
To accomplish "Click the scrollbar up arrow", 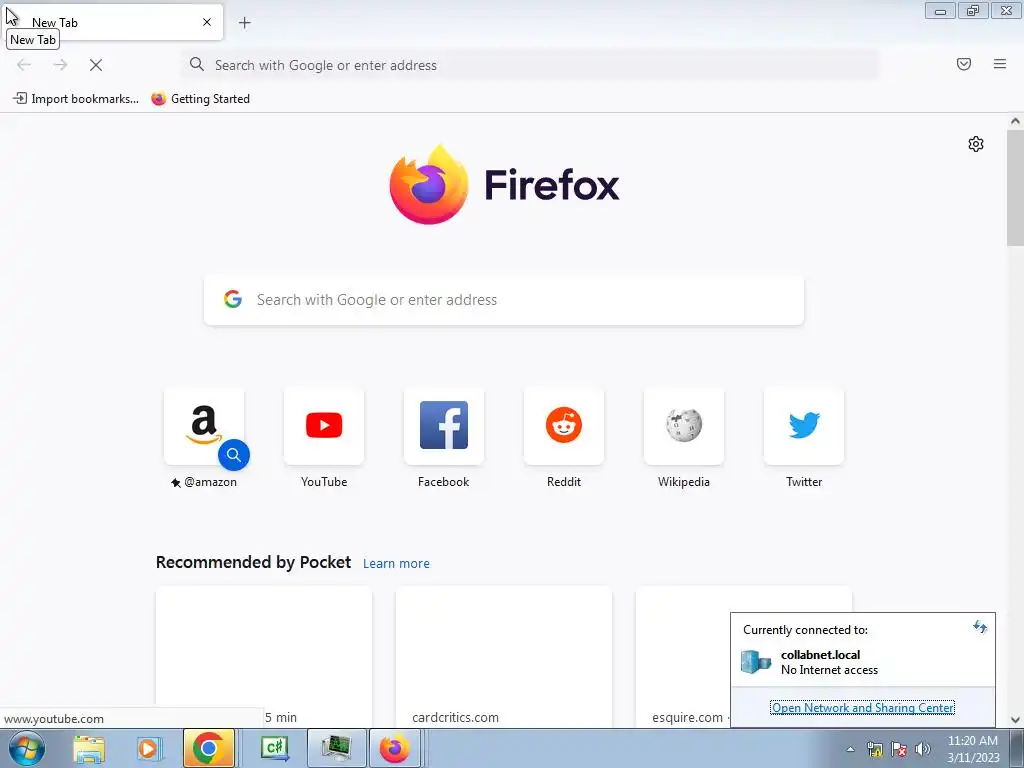I will 1015,121.
